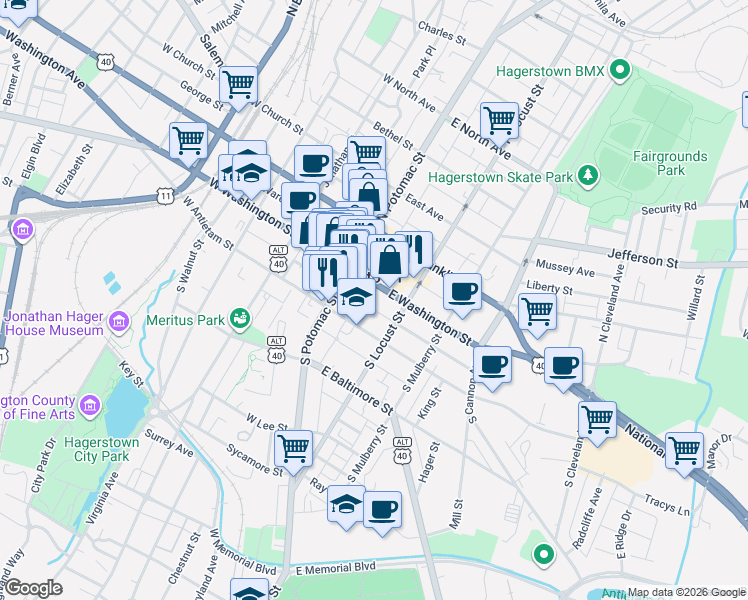Click the coffee cup marker near S Cannon Ave
The width and height of the screenshot is (748, 600).
[x=492, y=369]
